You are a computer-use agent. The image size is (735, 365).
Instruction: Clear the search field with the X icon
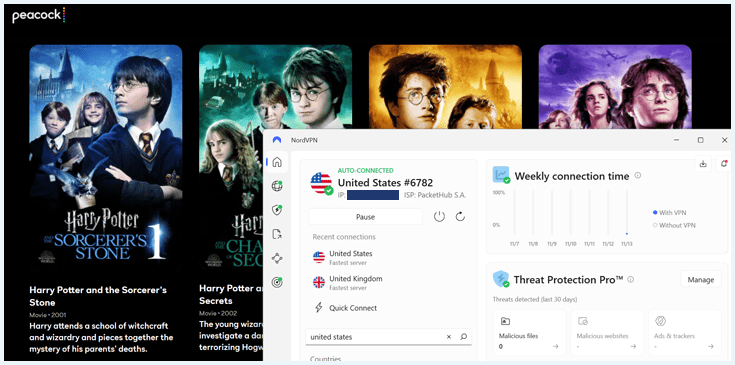[449, 336]
